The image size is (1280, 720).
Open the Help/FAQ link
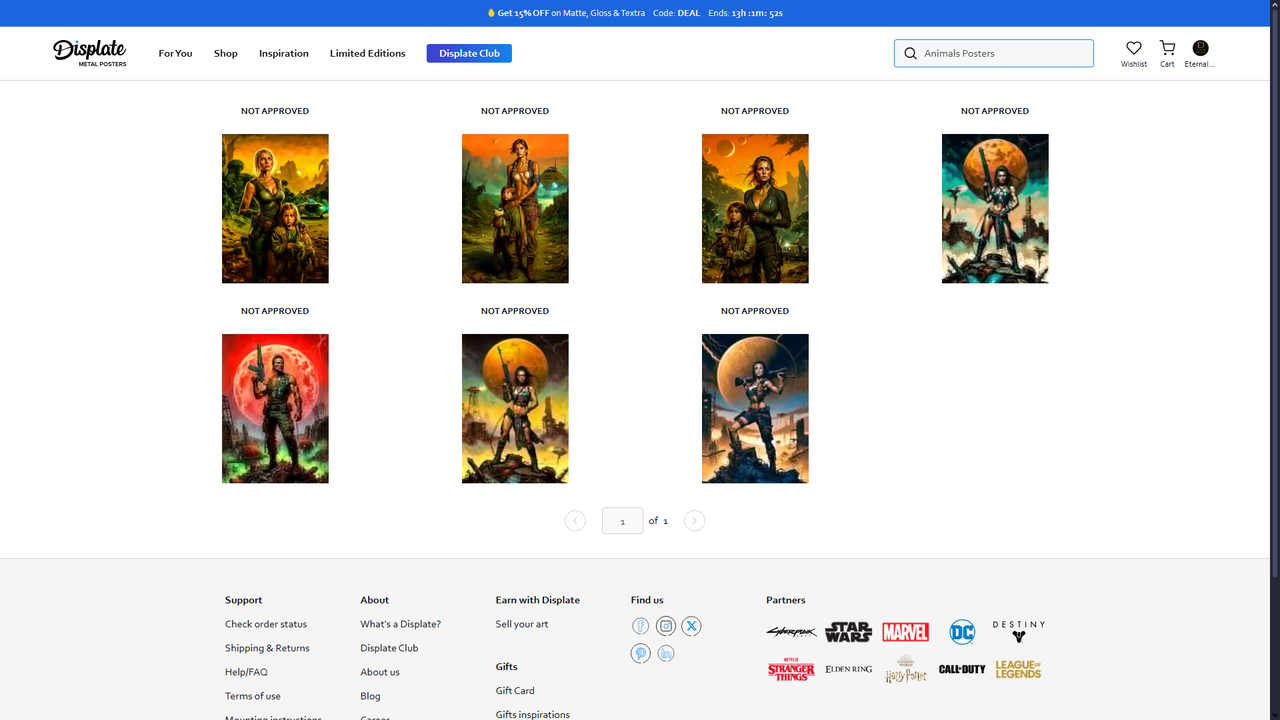[x=246, y=672]
